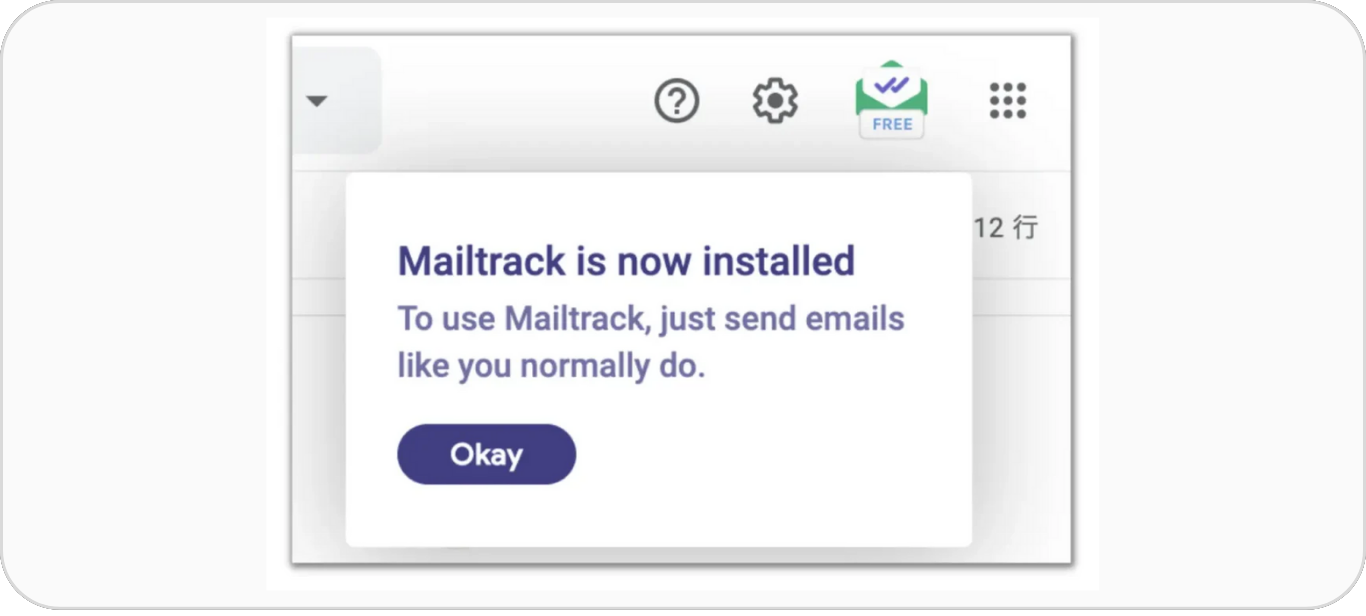Expand the select-all dropdown arrow

coord(317,100)
